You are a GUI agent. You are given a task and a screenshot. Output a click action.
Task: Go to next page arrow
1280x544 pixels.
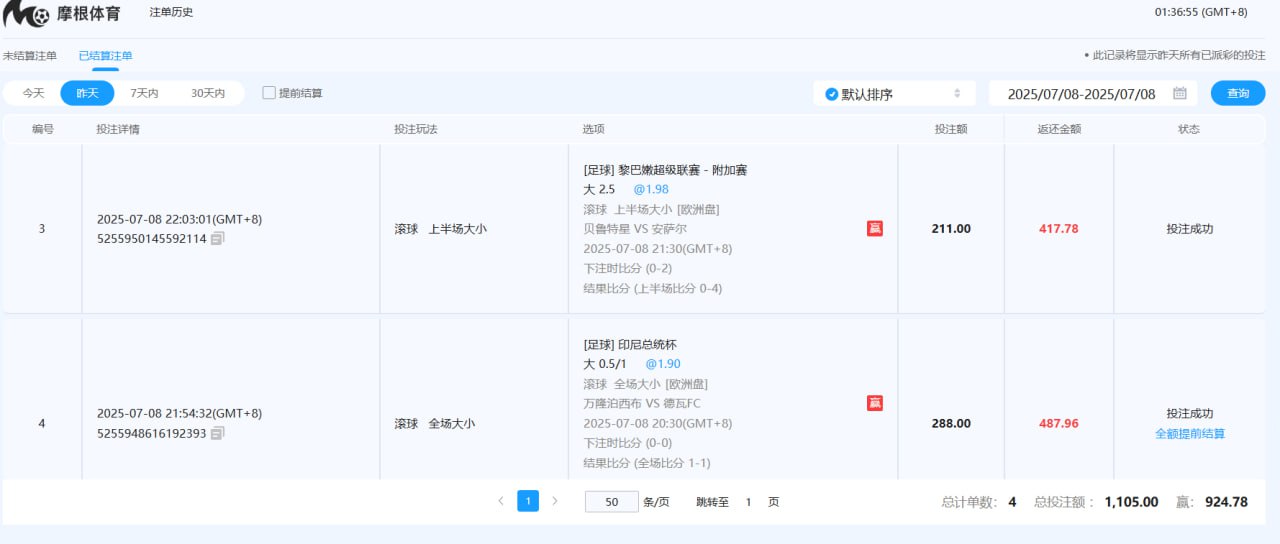(555, 501)
